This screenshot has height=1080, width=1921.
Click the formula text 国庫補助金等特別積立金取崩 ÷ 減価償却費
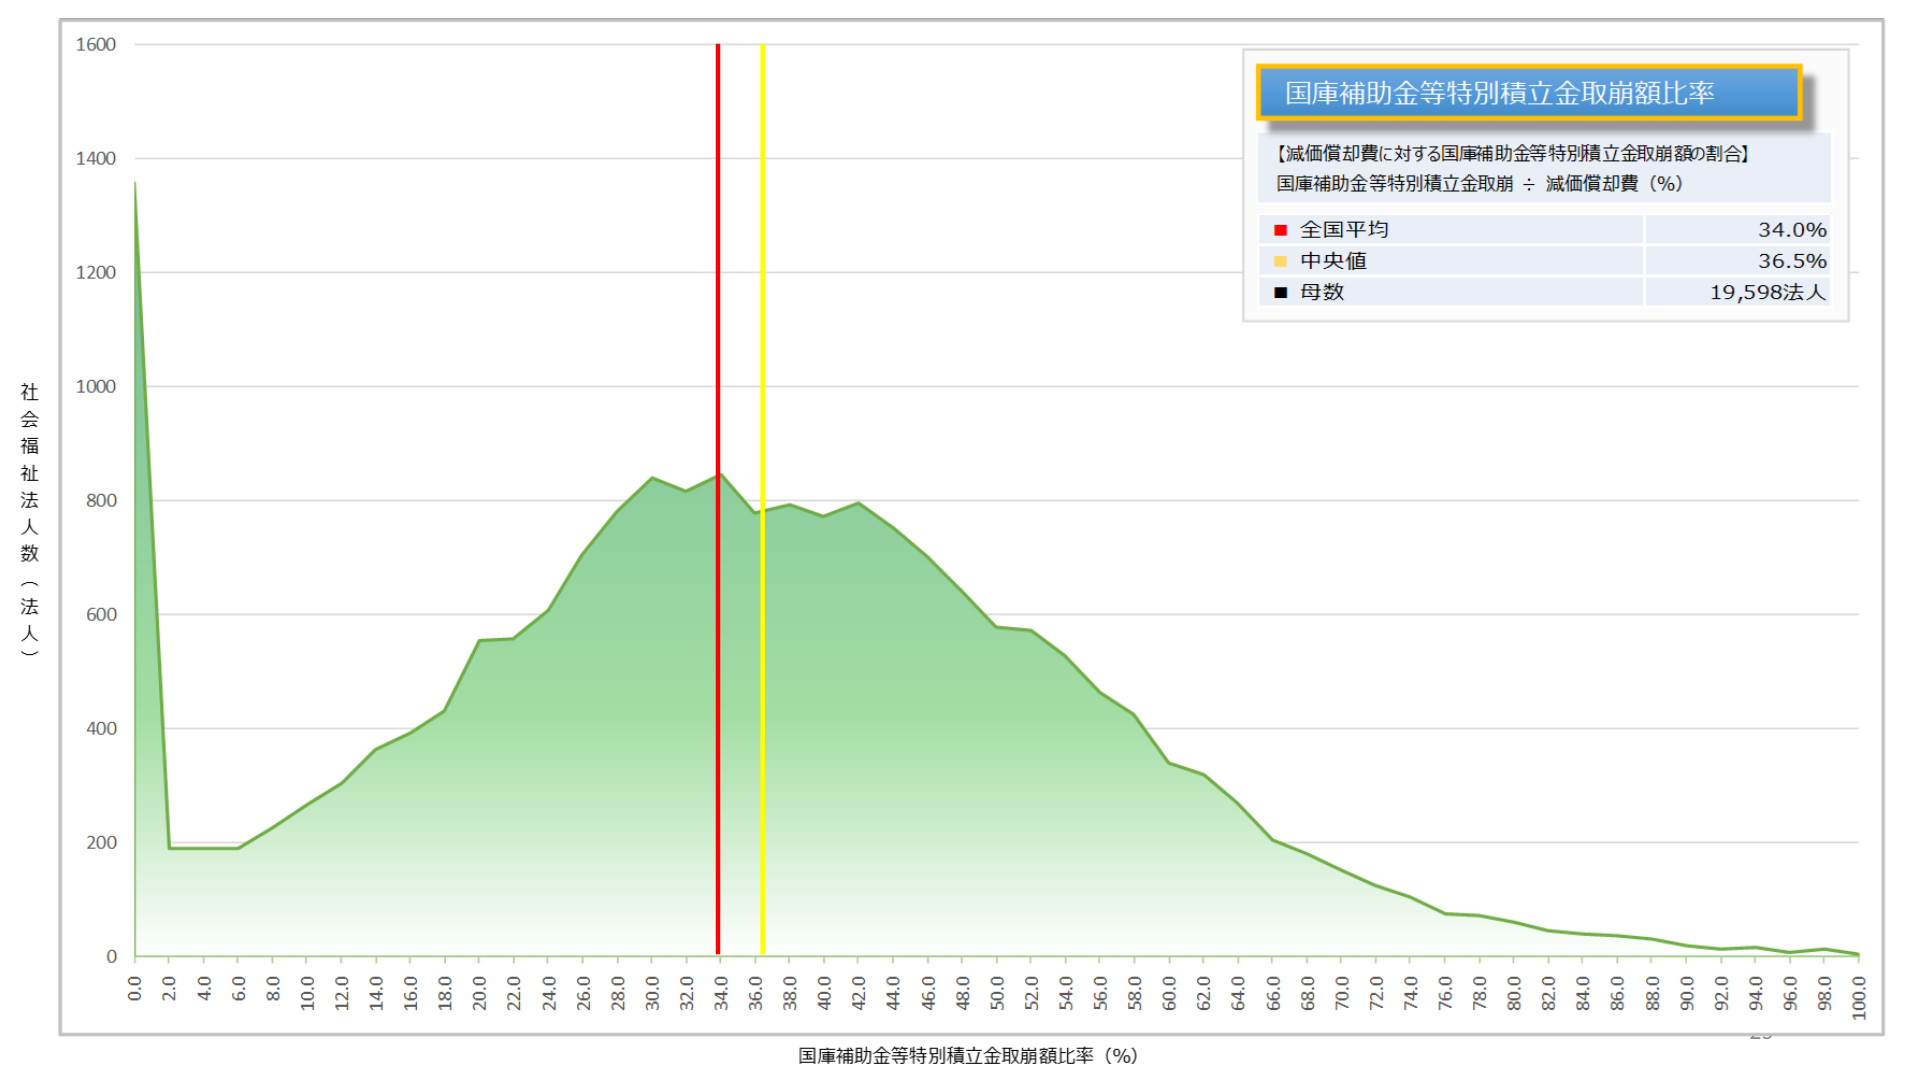pos(1478,184)
